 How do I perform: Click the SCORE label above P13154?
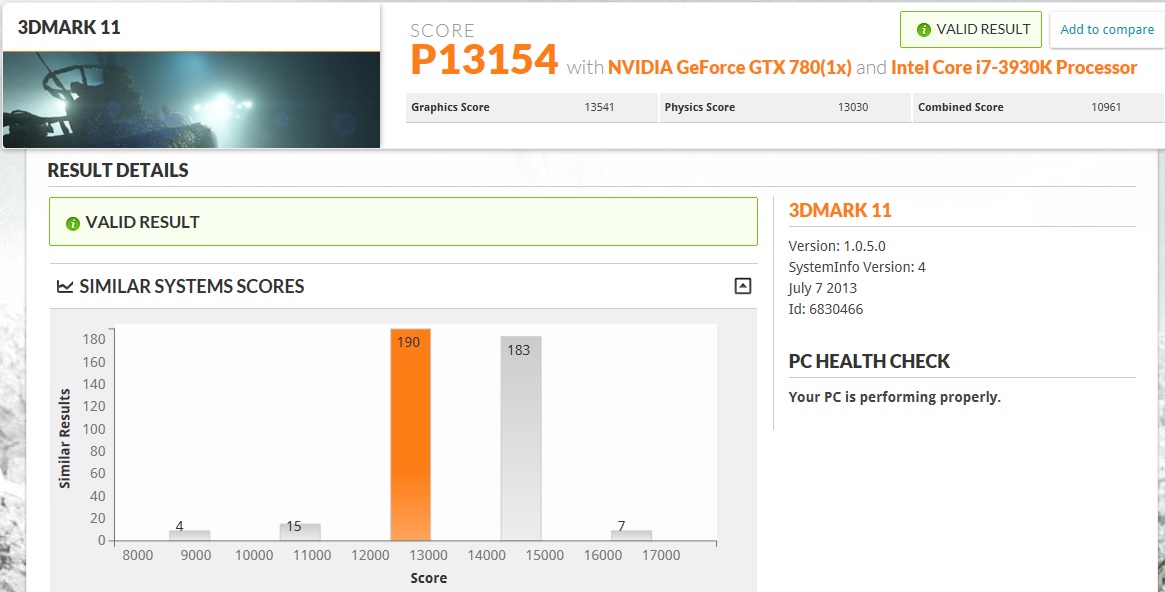pyautogui.click(x=442, y=30)
